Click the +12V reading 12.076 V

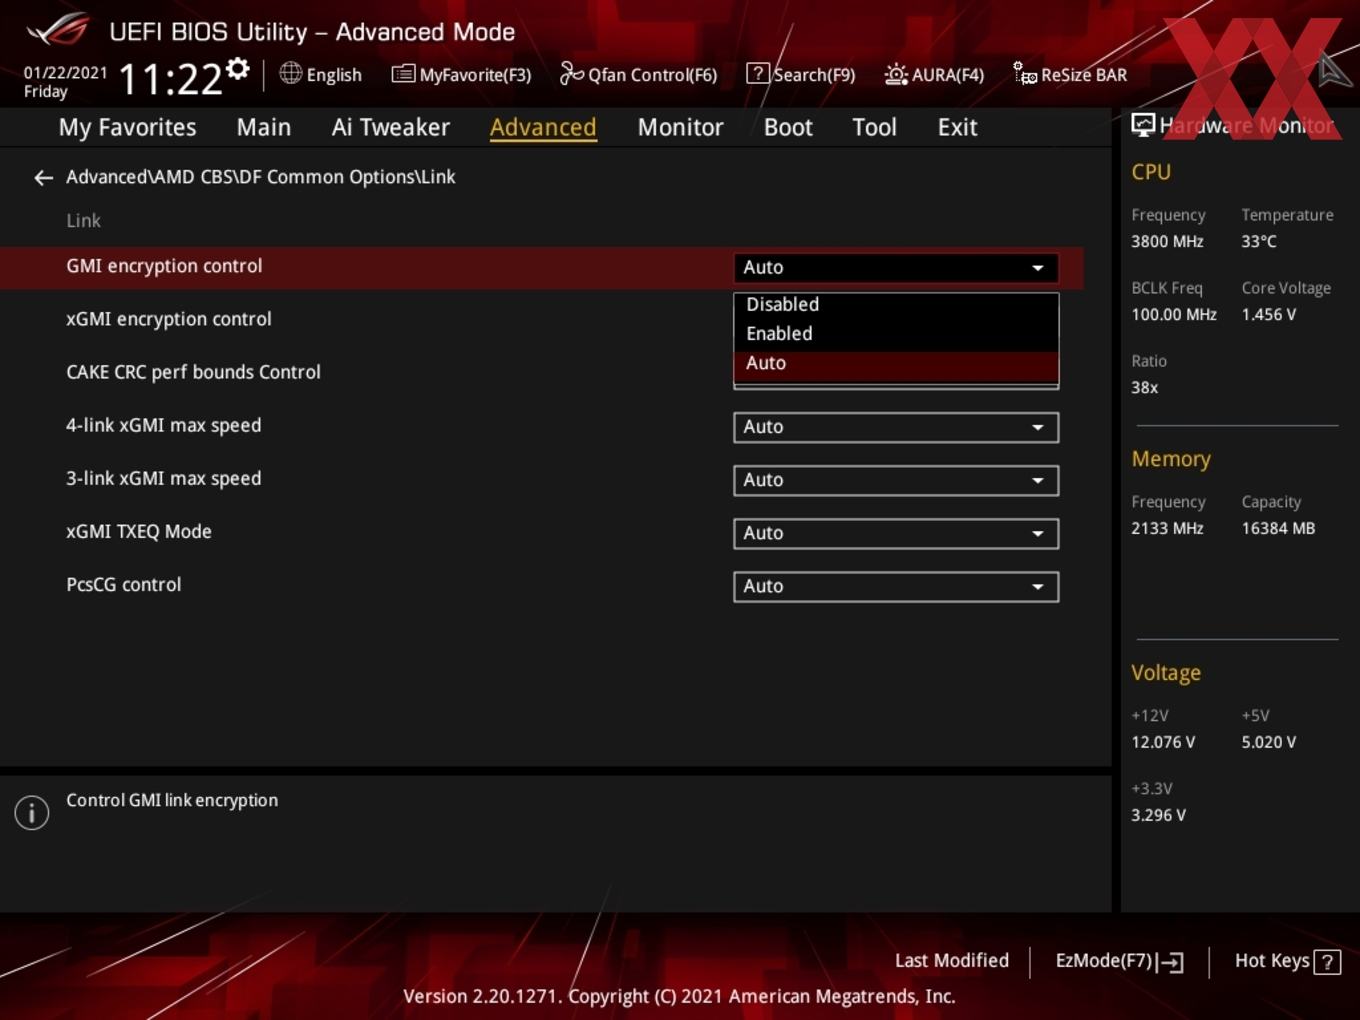click(1163, 743)
